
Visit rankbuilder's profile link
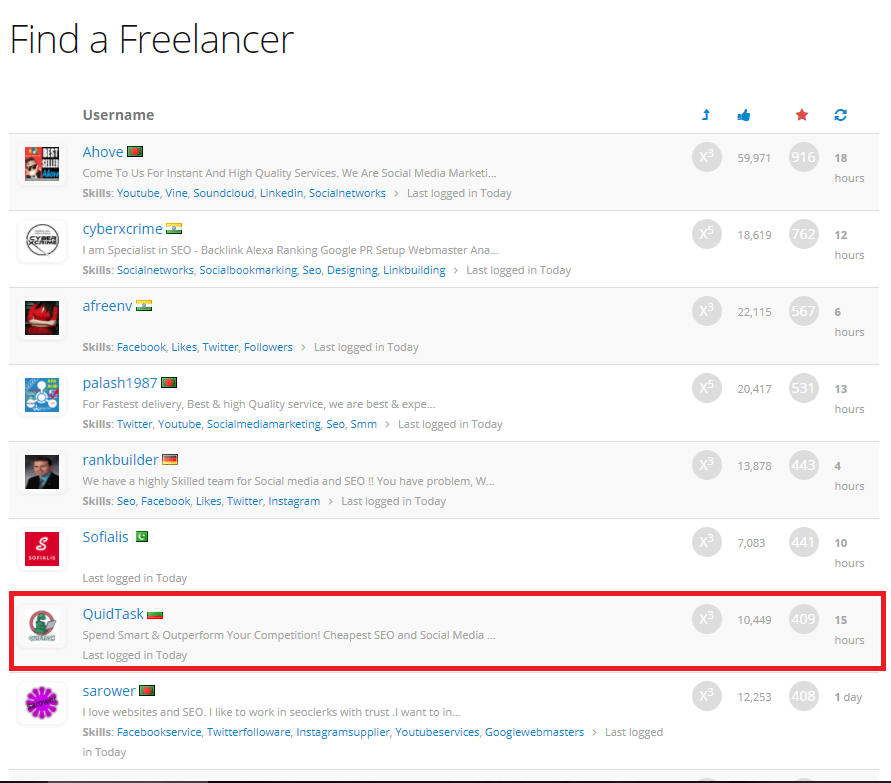tap(120, 459)
